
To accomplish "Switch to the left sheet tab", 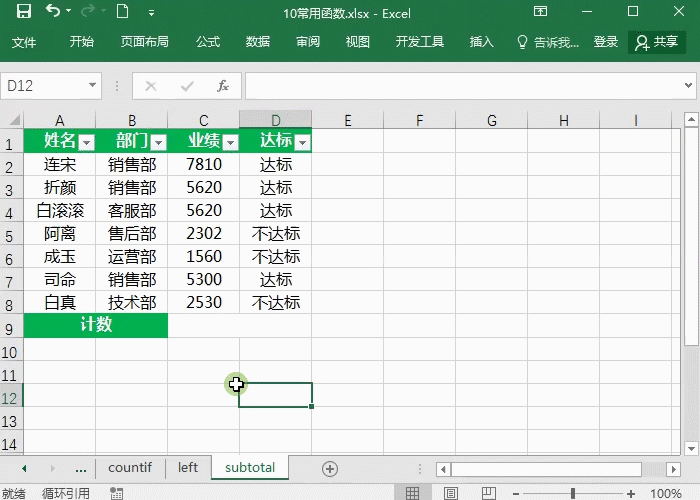I will [188, 467].
